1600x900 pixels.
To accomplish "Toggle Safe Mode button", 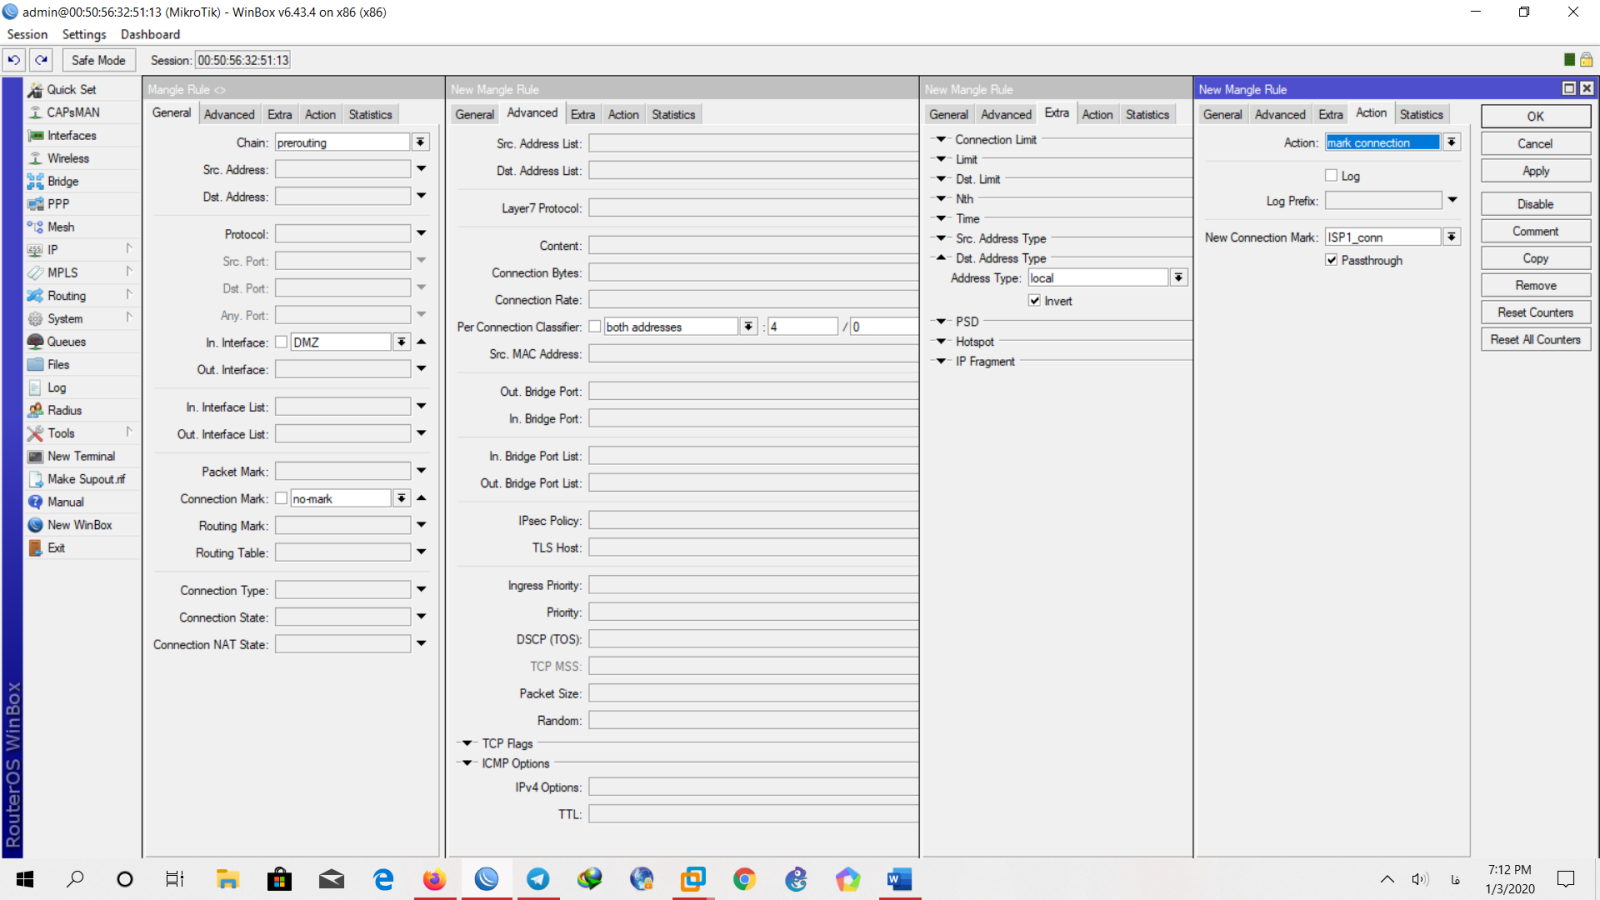I will point(98,60).
